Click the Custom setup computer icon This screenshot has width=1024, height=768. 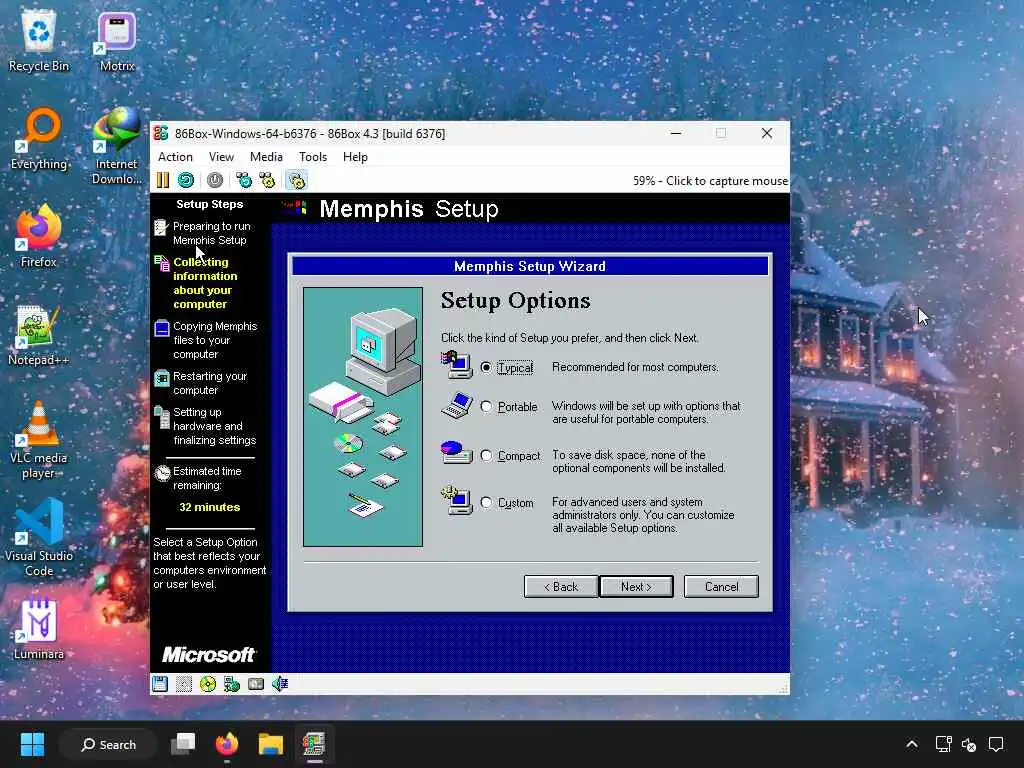[456, 500]
